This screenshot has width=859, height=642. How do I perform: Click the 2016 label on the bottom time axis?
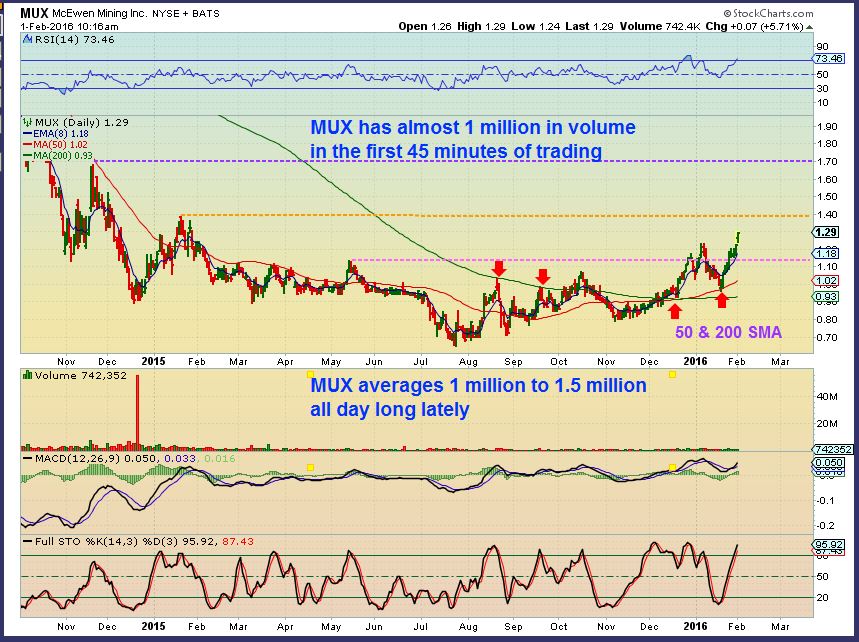[696, 626]
